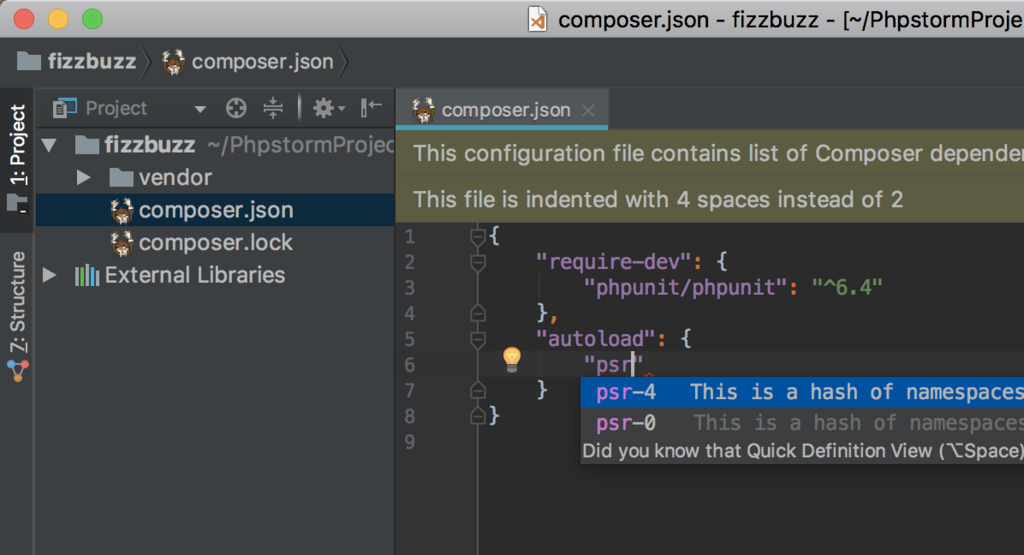Click fold end marker on line 8

(478, 416)
